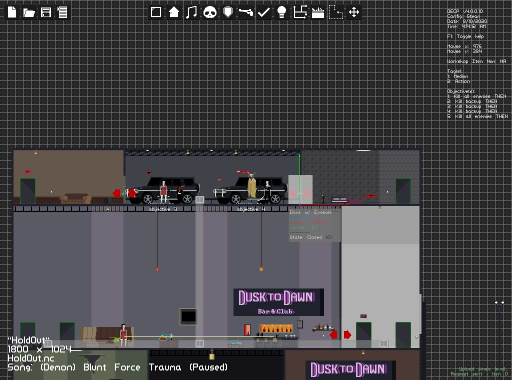Click the 'objective 3' marker label
The image size is (512, 380).
coord(163,209)
